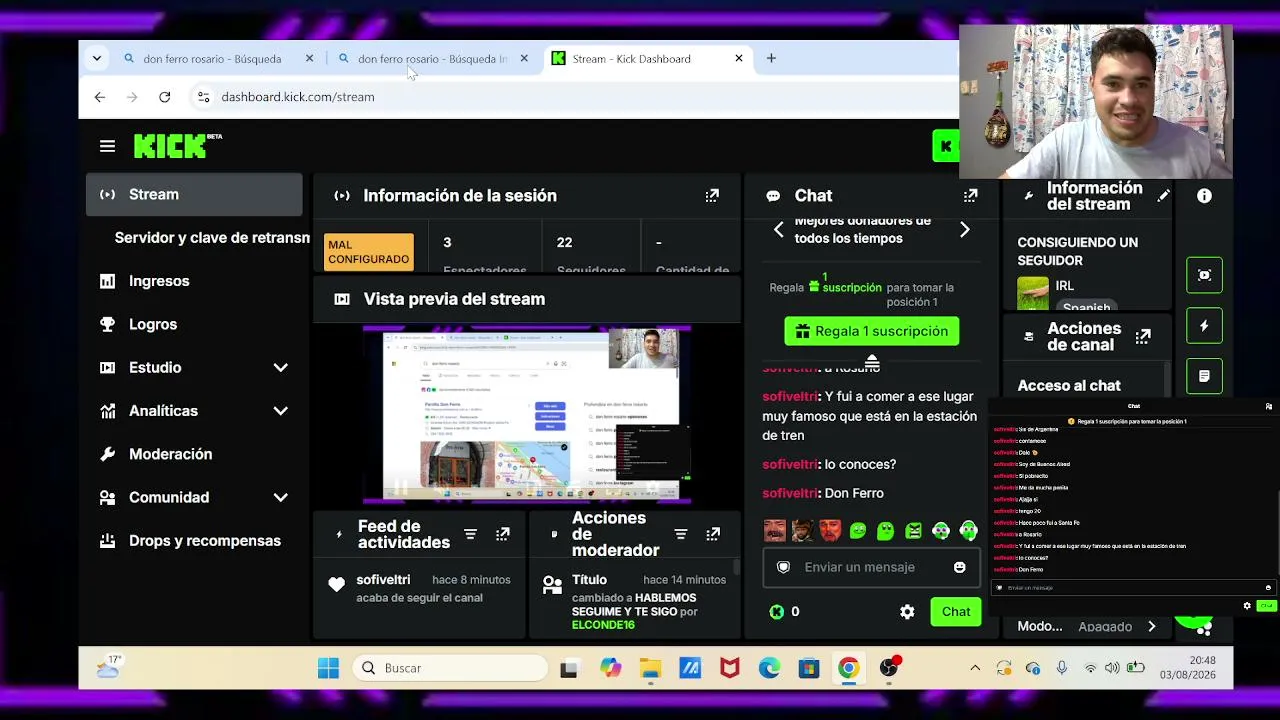Click the 'sofiveltri: Don Ferro' chat message
This screenshot has height=720, width=1280.
pos(823,493)
